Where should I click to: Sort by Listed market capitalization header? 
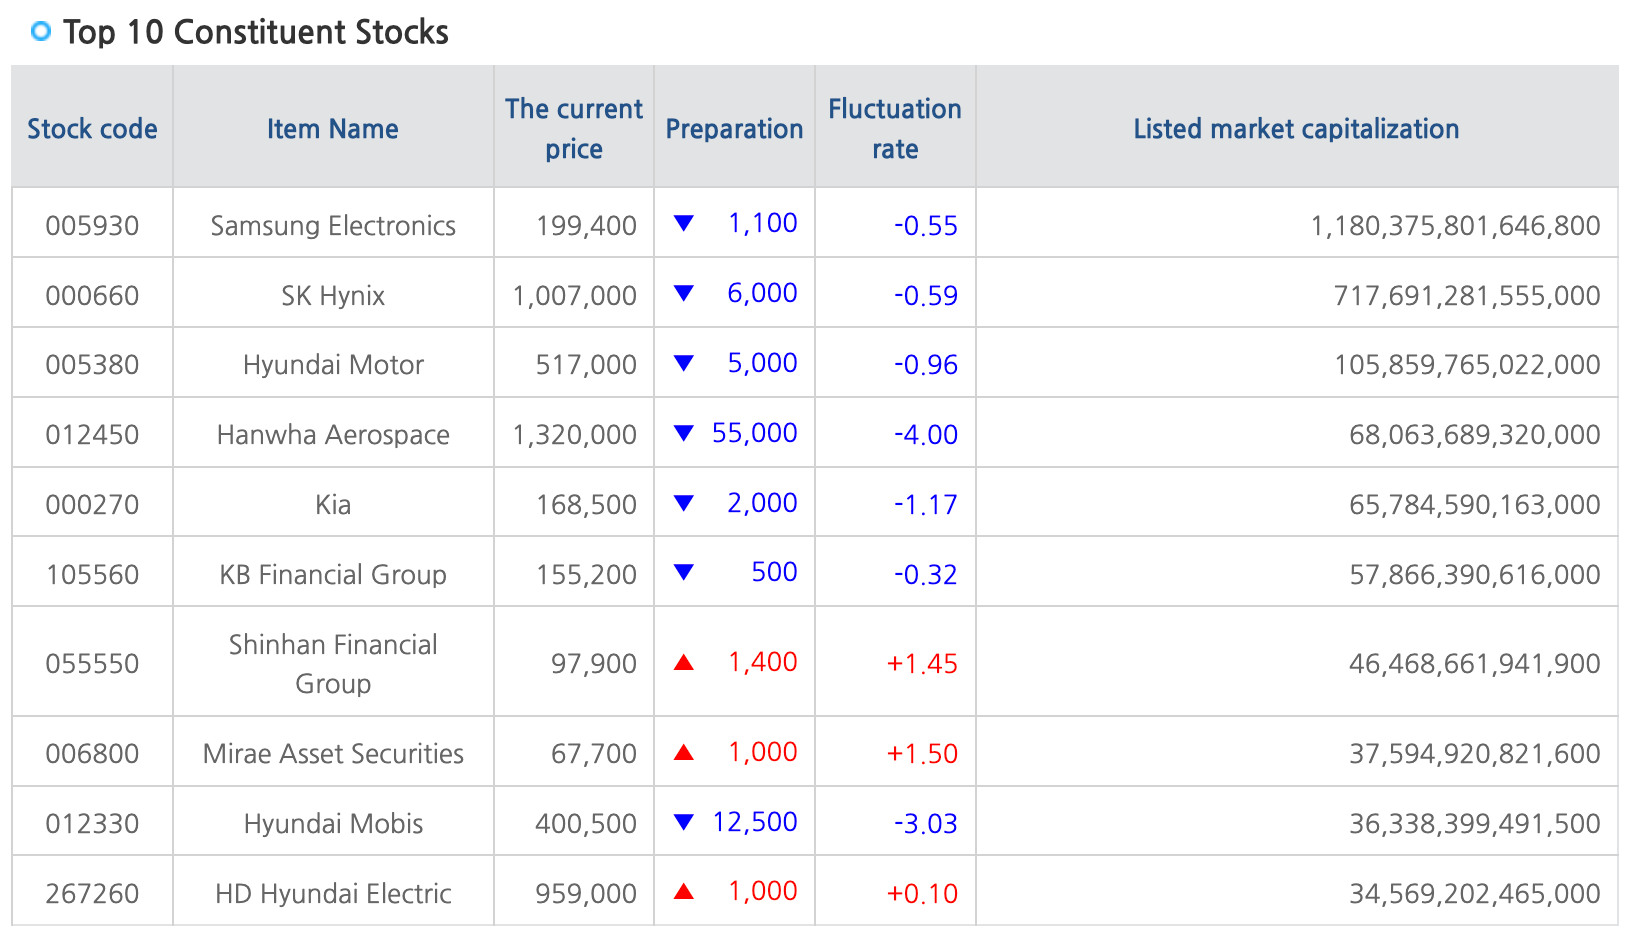pos(1296,129)
